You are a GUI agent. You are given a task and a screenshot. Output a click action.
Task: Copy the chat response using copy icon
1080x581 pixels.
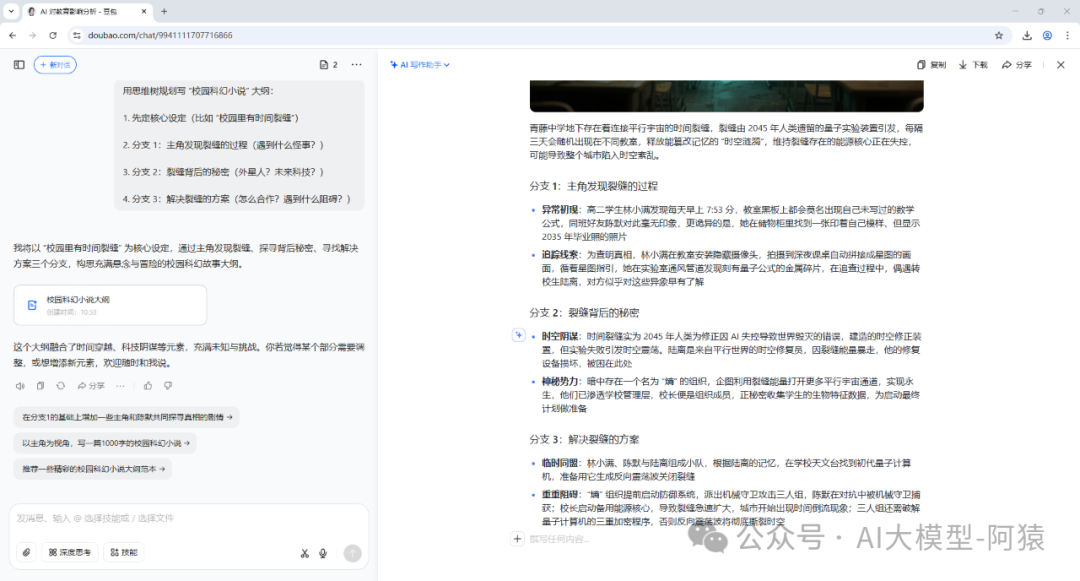[x=41, y=386]
